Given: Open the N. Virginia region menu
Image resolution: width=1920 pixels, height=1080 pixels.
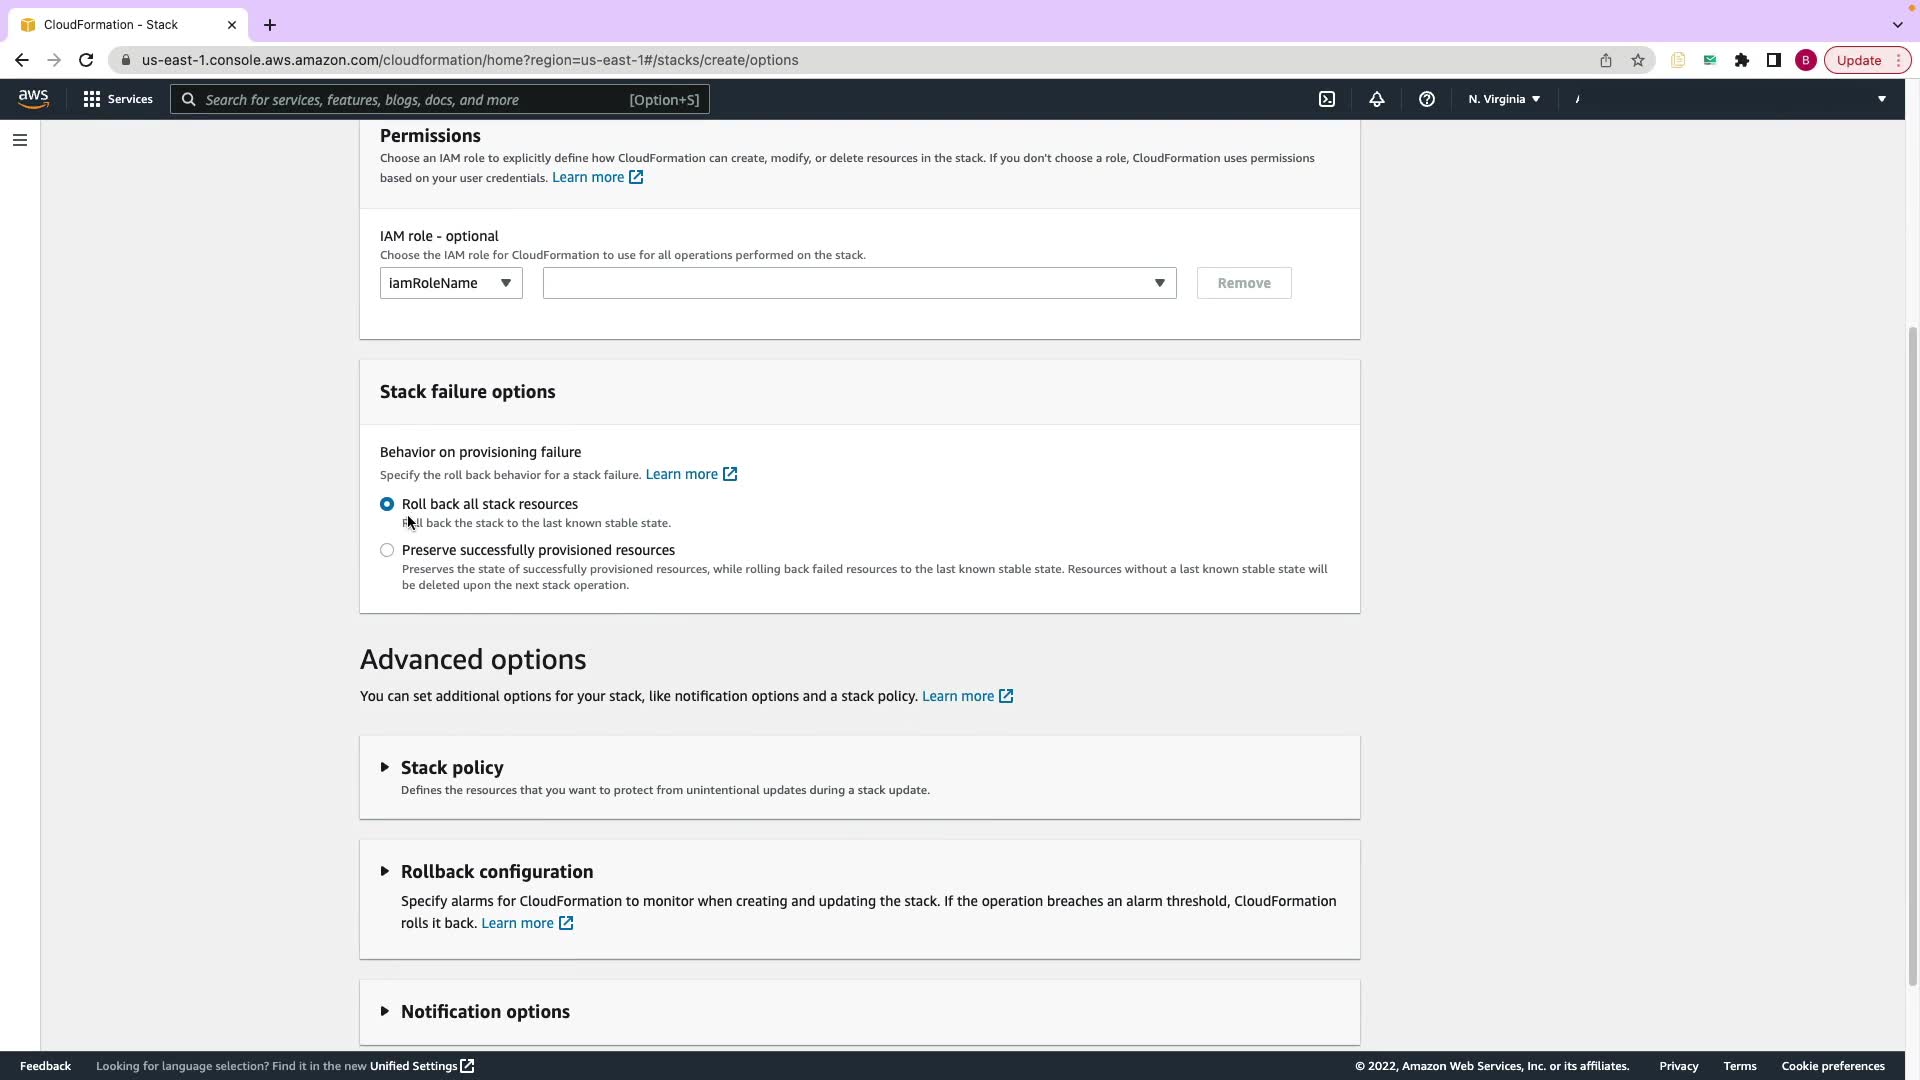Looking at the screenshot, I should tap(1504, 99).
